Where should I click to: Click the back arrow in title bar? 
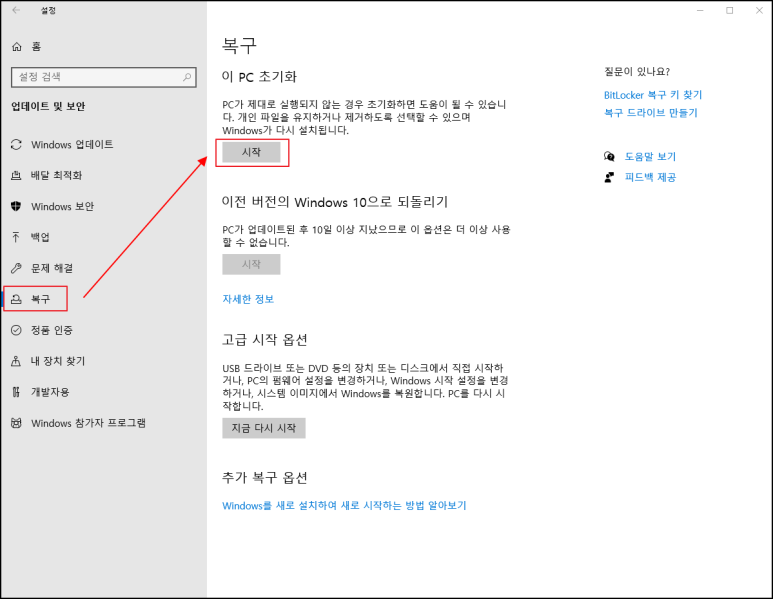coord(16,10)
